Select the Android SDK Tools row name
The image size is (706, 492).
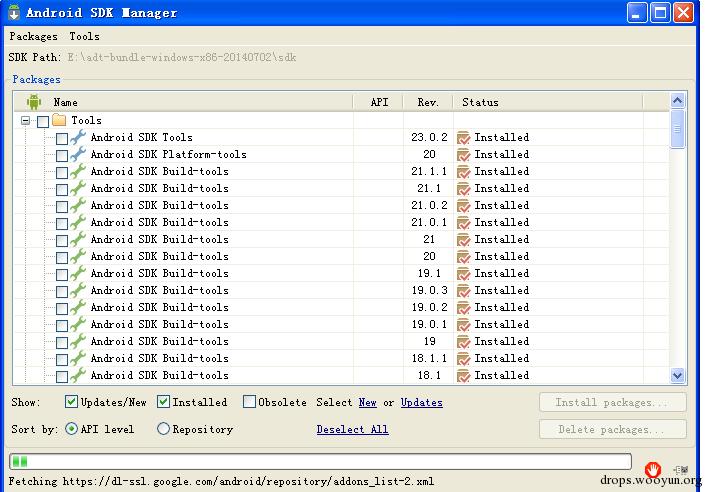[x=141, y=137]
